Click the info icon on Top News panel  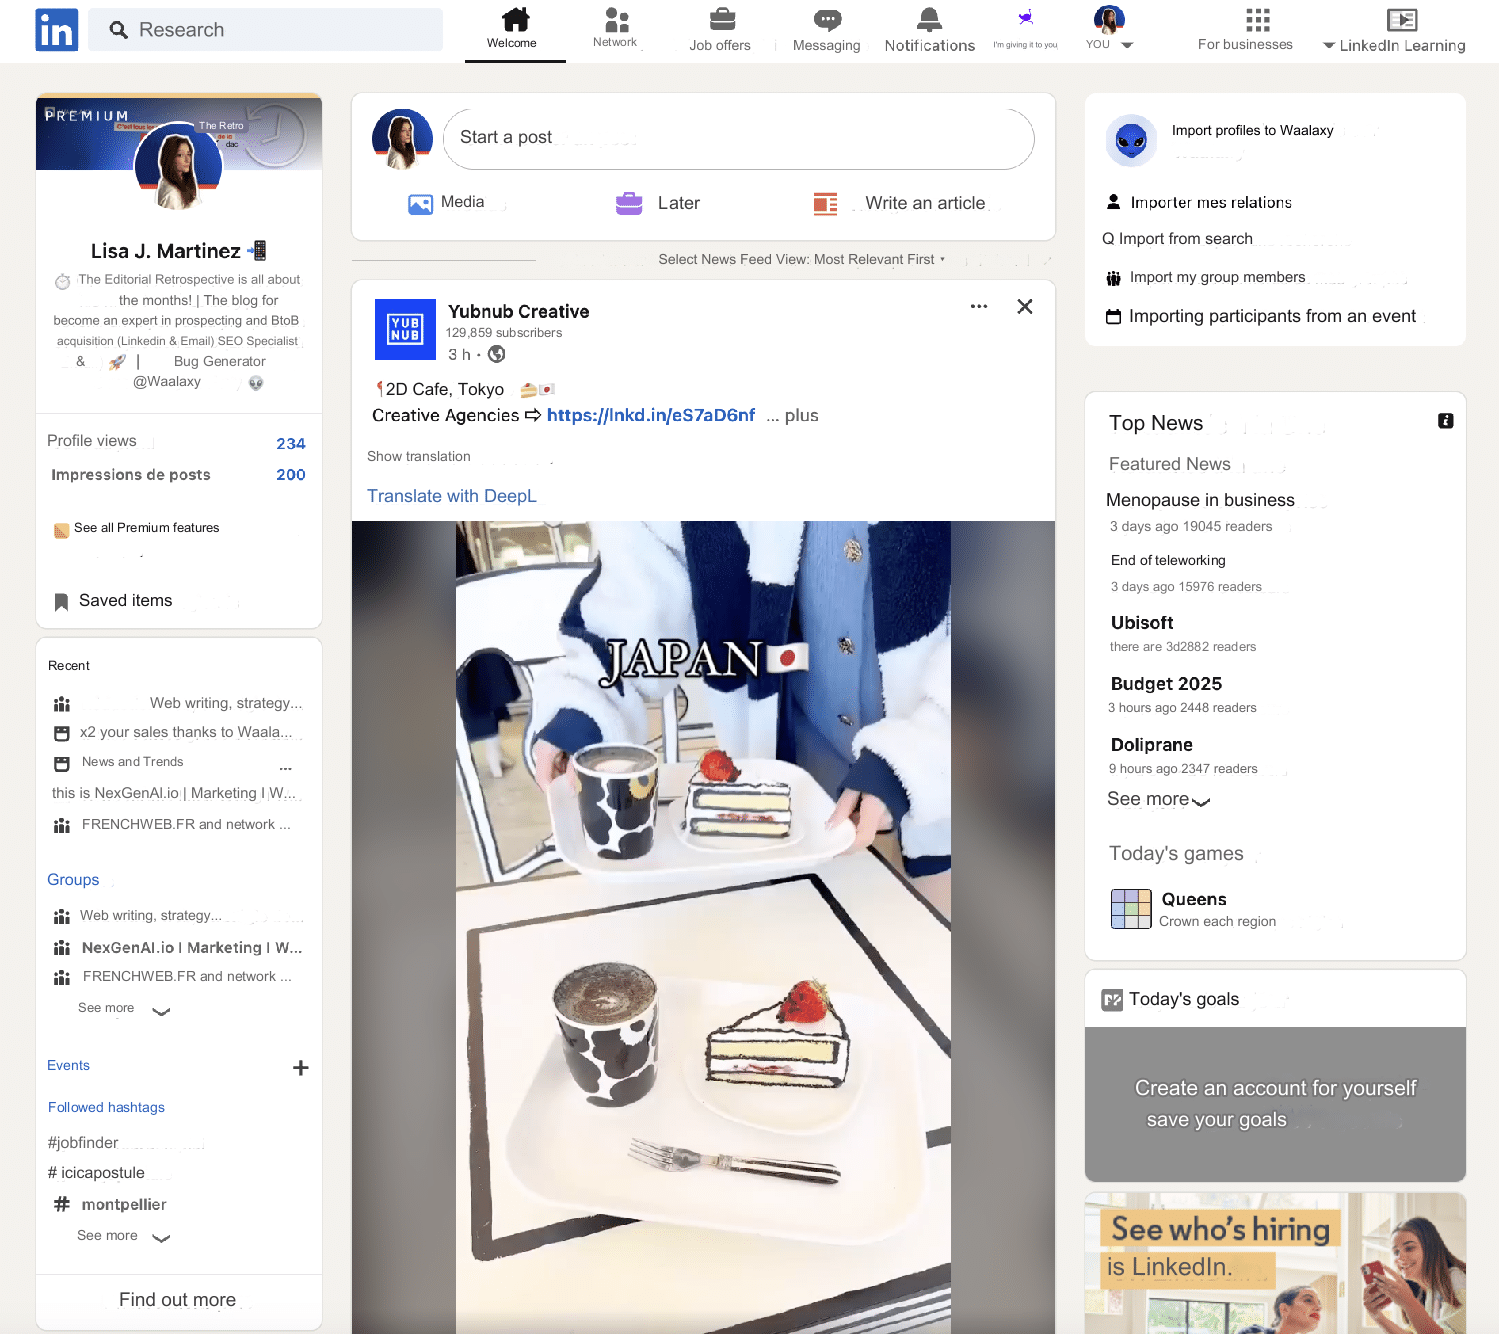pyautogui.click(x=1445, y=421)
